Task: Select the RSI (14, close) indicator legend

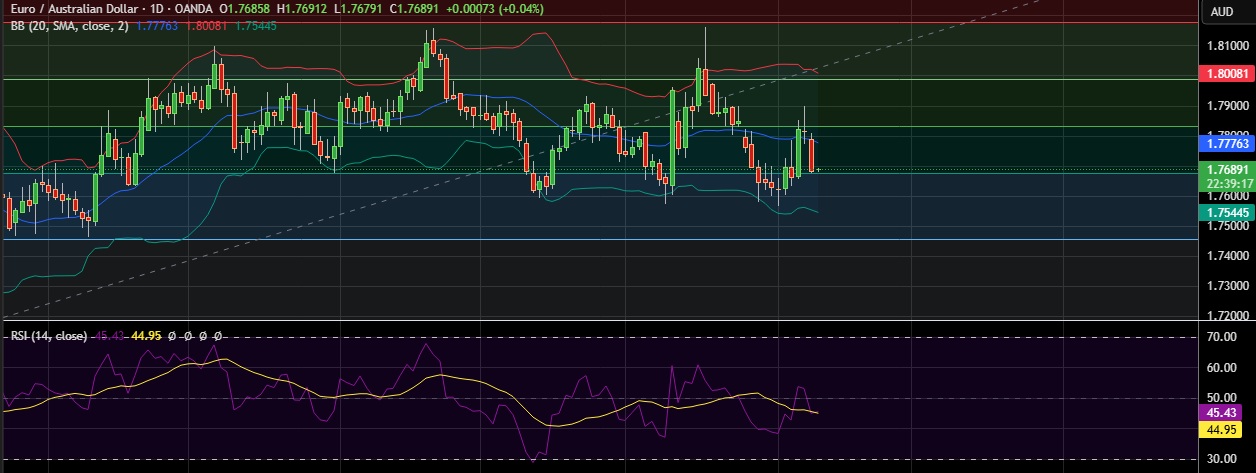Action: pyautogui.click(x=47, y=336)
